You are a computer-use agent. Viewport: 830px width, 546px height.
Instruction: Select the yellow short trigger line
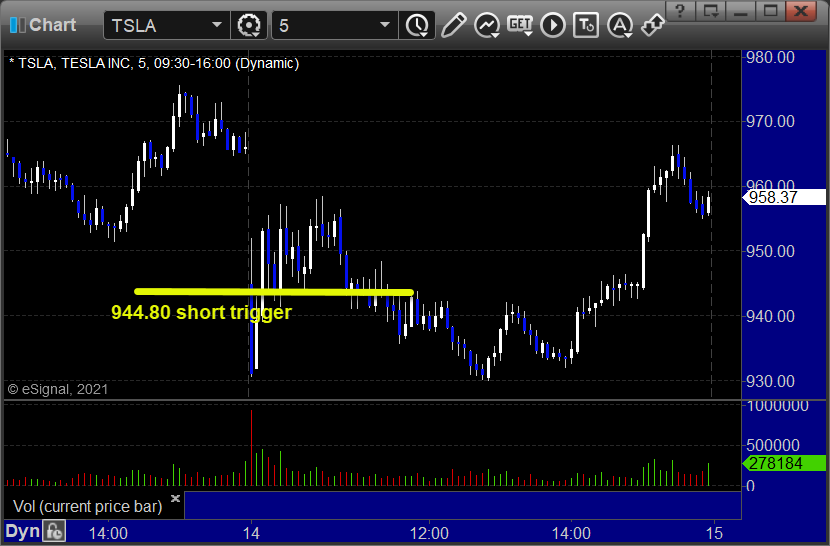[274, 292]
